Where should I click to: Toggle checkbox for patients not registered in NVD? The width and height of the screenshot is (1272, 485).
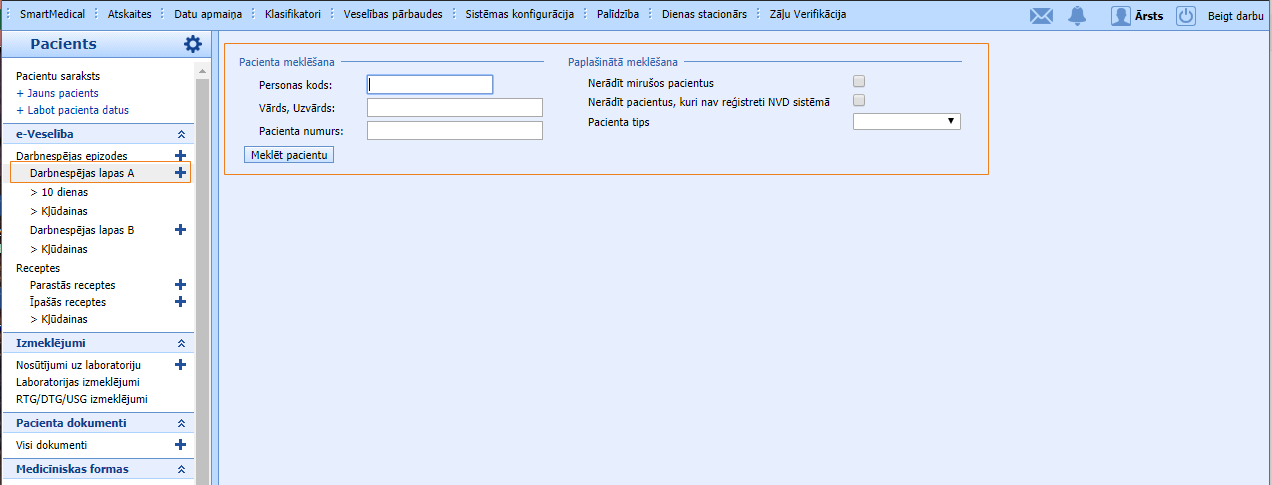(x=858, y=101)
